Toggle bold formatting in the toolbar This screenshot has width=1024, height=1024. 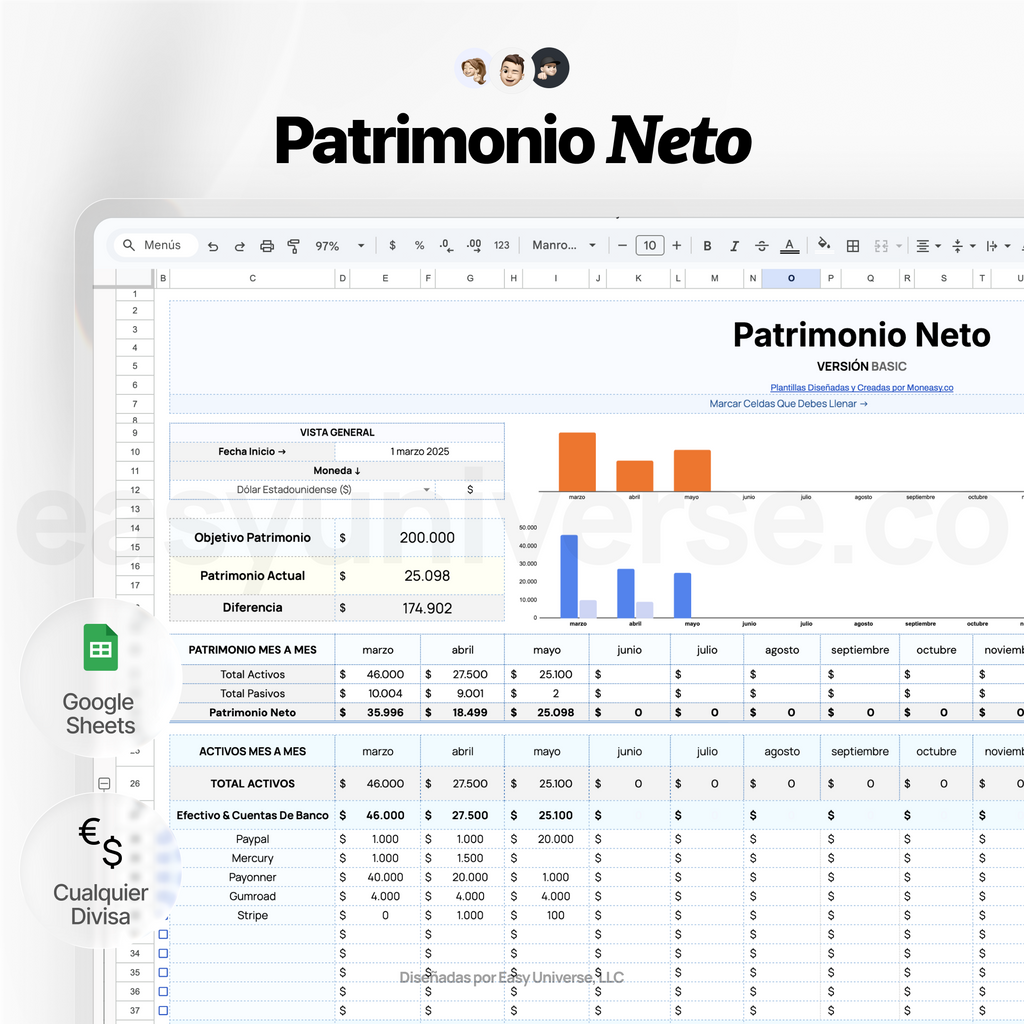(x=707, y=245)
